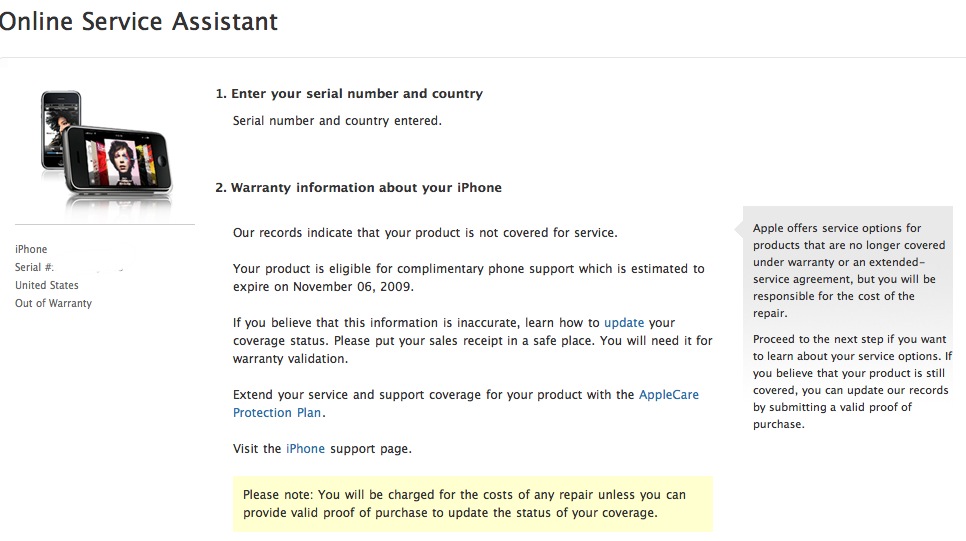Click the 'Serial #:' label in sidebar

(x=34, y=267)
